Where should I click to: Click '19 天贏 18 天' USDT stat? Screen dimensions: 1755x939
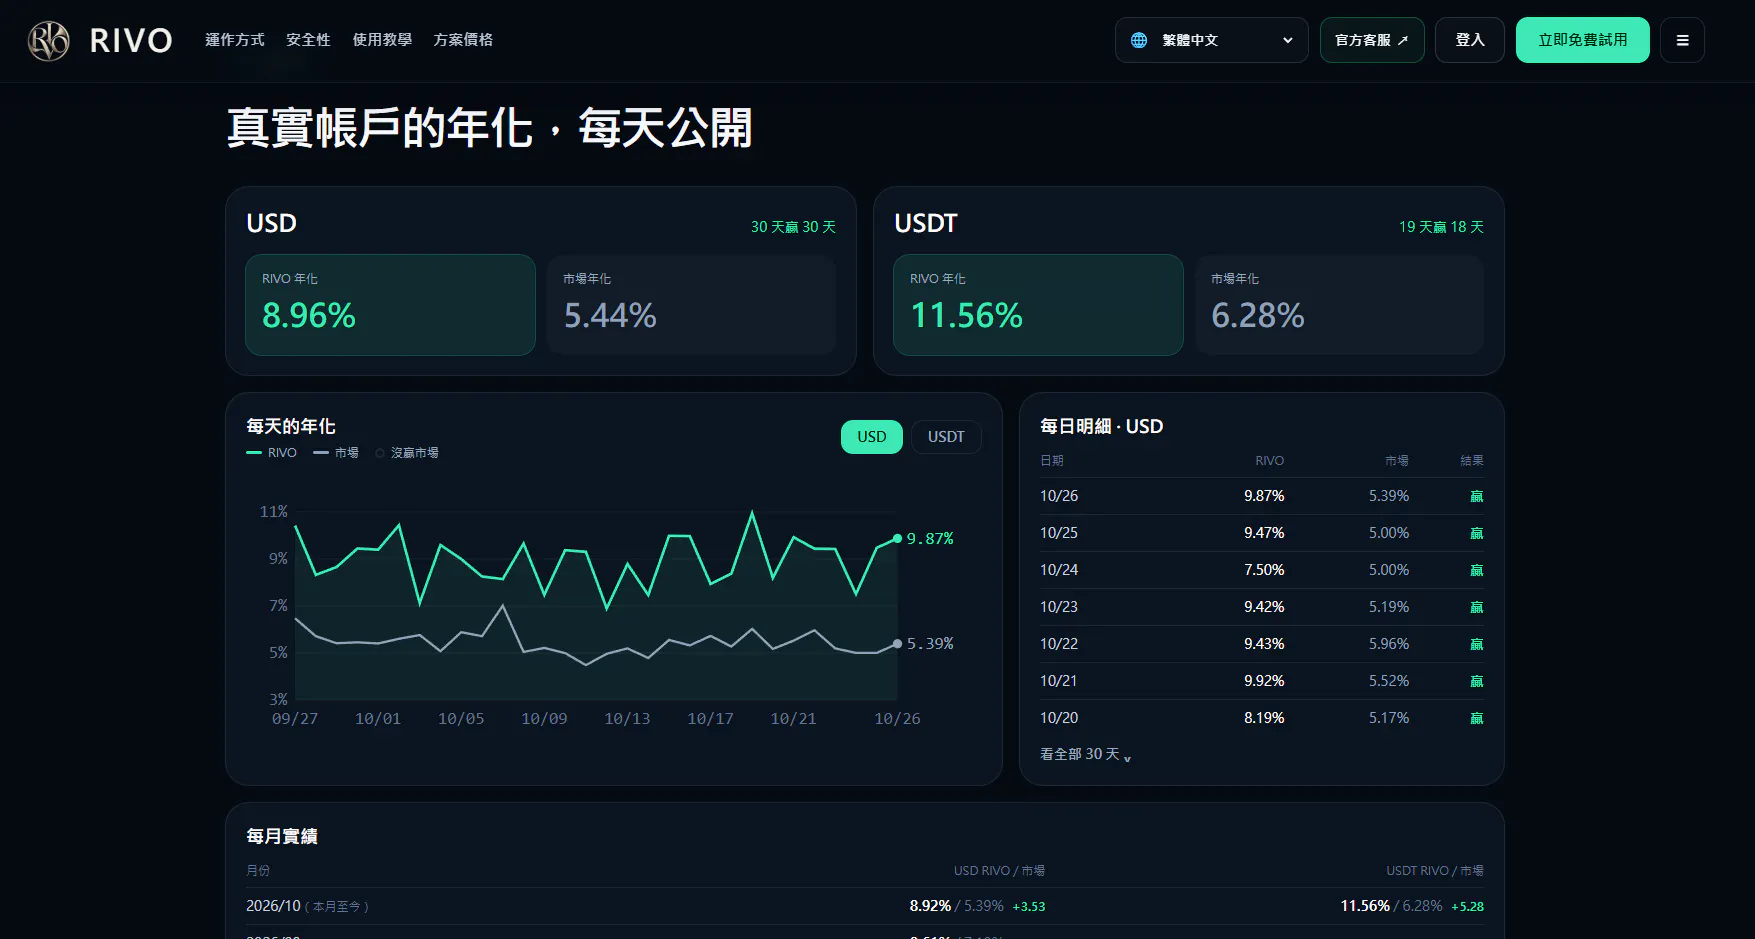tap(1441, 227)
